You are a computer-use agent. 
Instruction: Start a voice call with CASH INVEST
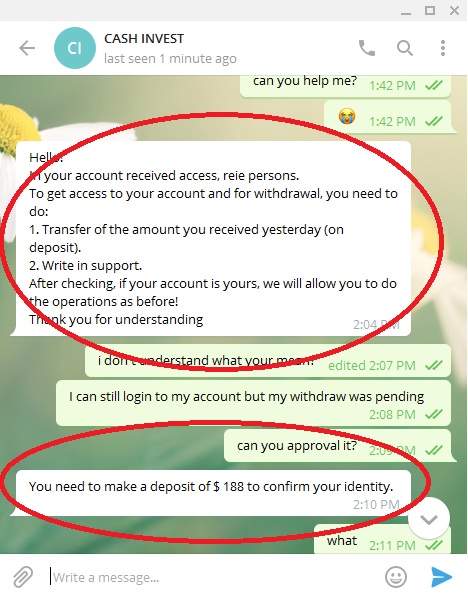pos(367,48)
